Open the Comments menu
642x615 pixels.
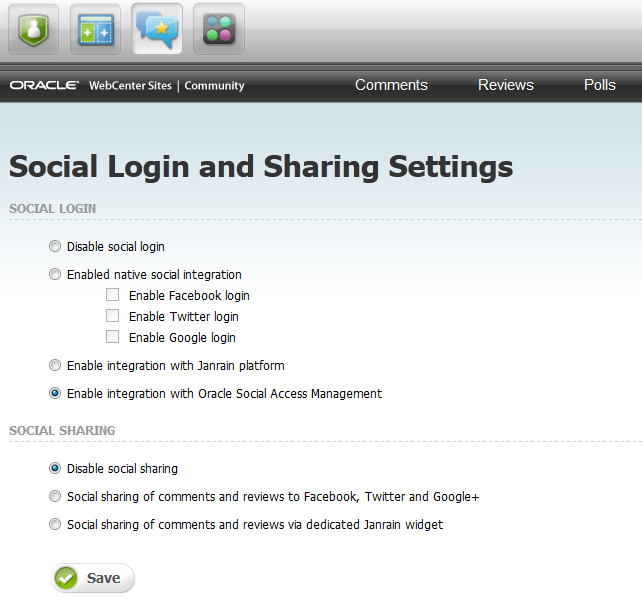(391, 85)
